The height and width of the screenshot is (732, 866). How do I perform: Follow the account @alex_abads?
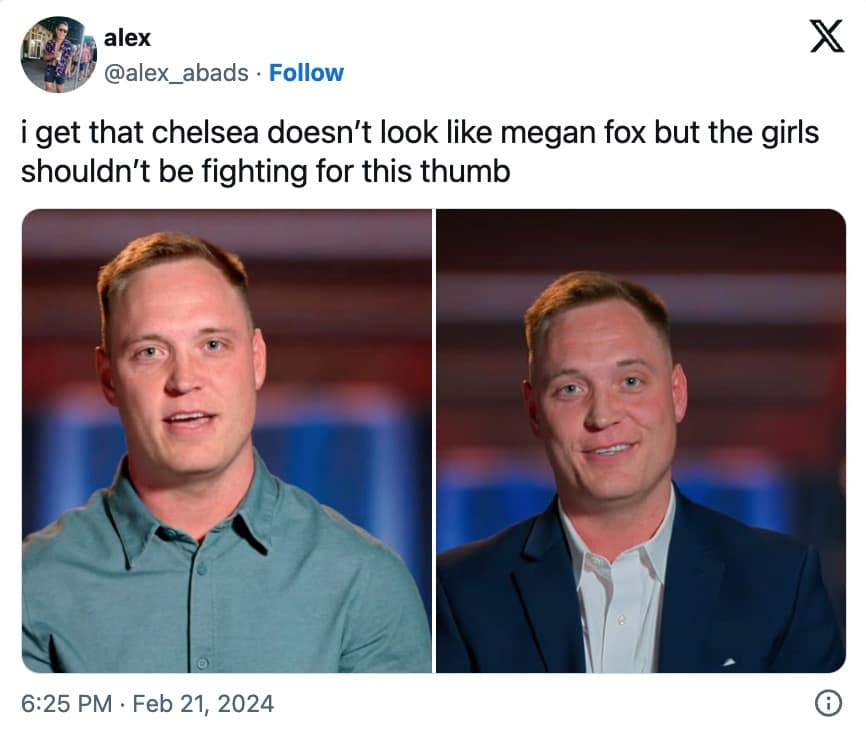click(x=307, y=72)
